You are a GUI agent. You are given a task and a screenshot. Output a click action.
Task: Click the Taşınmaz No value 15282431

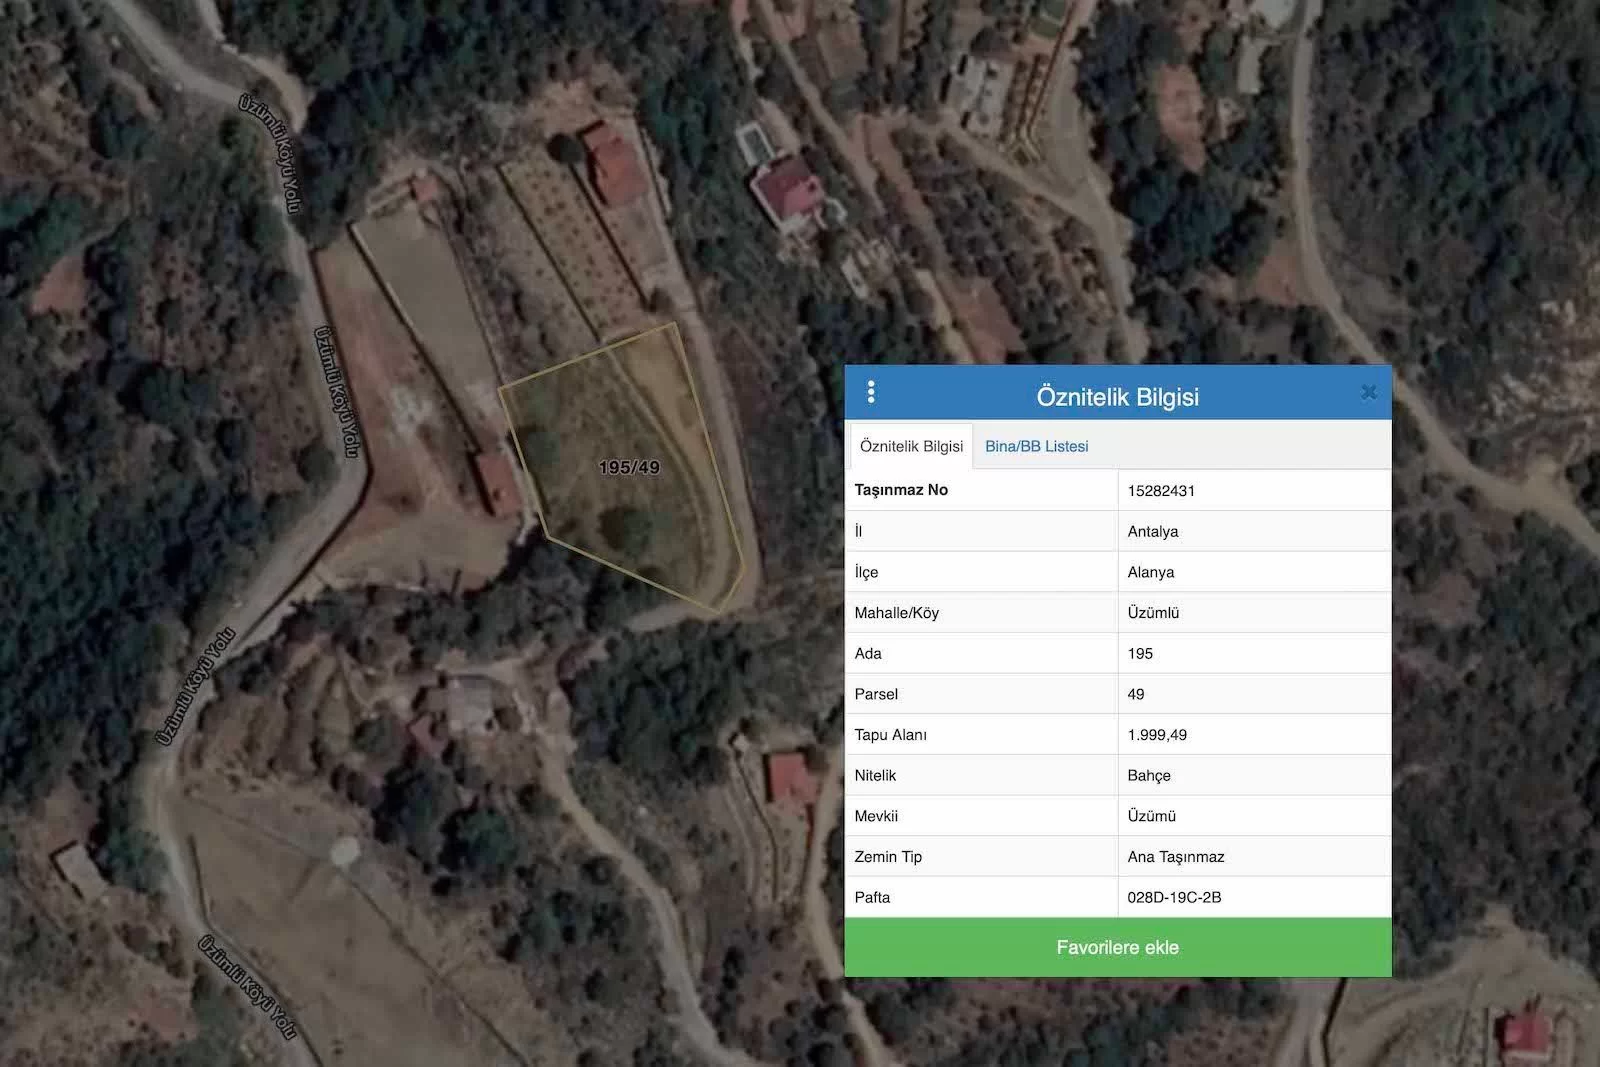pyautogui.click(x=1161, y=491)
